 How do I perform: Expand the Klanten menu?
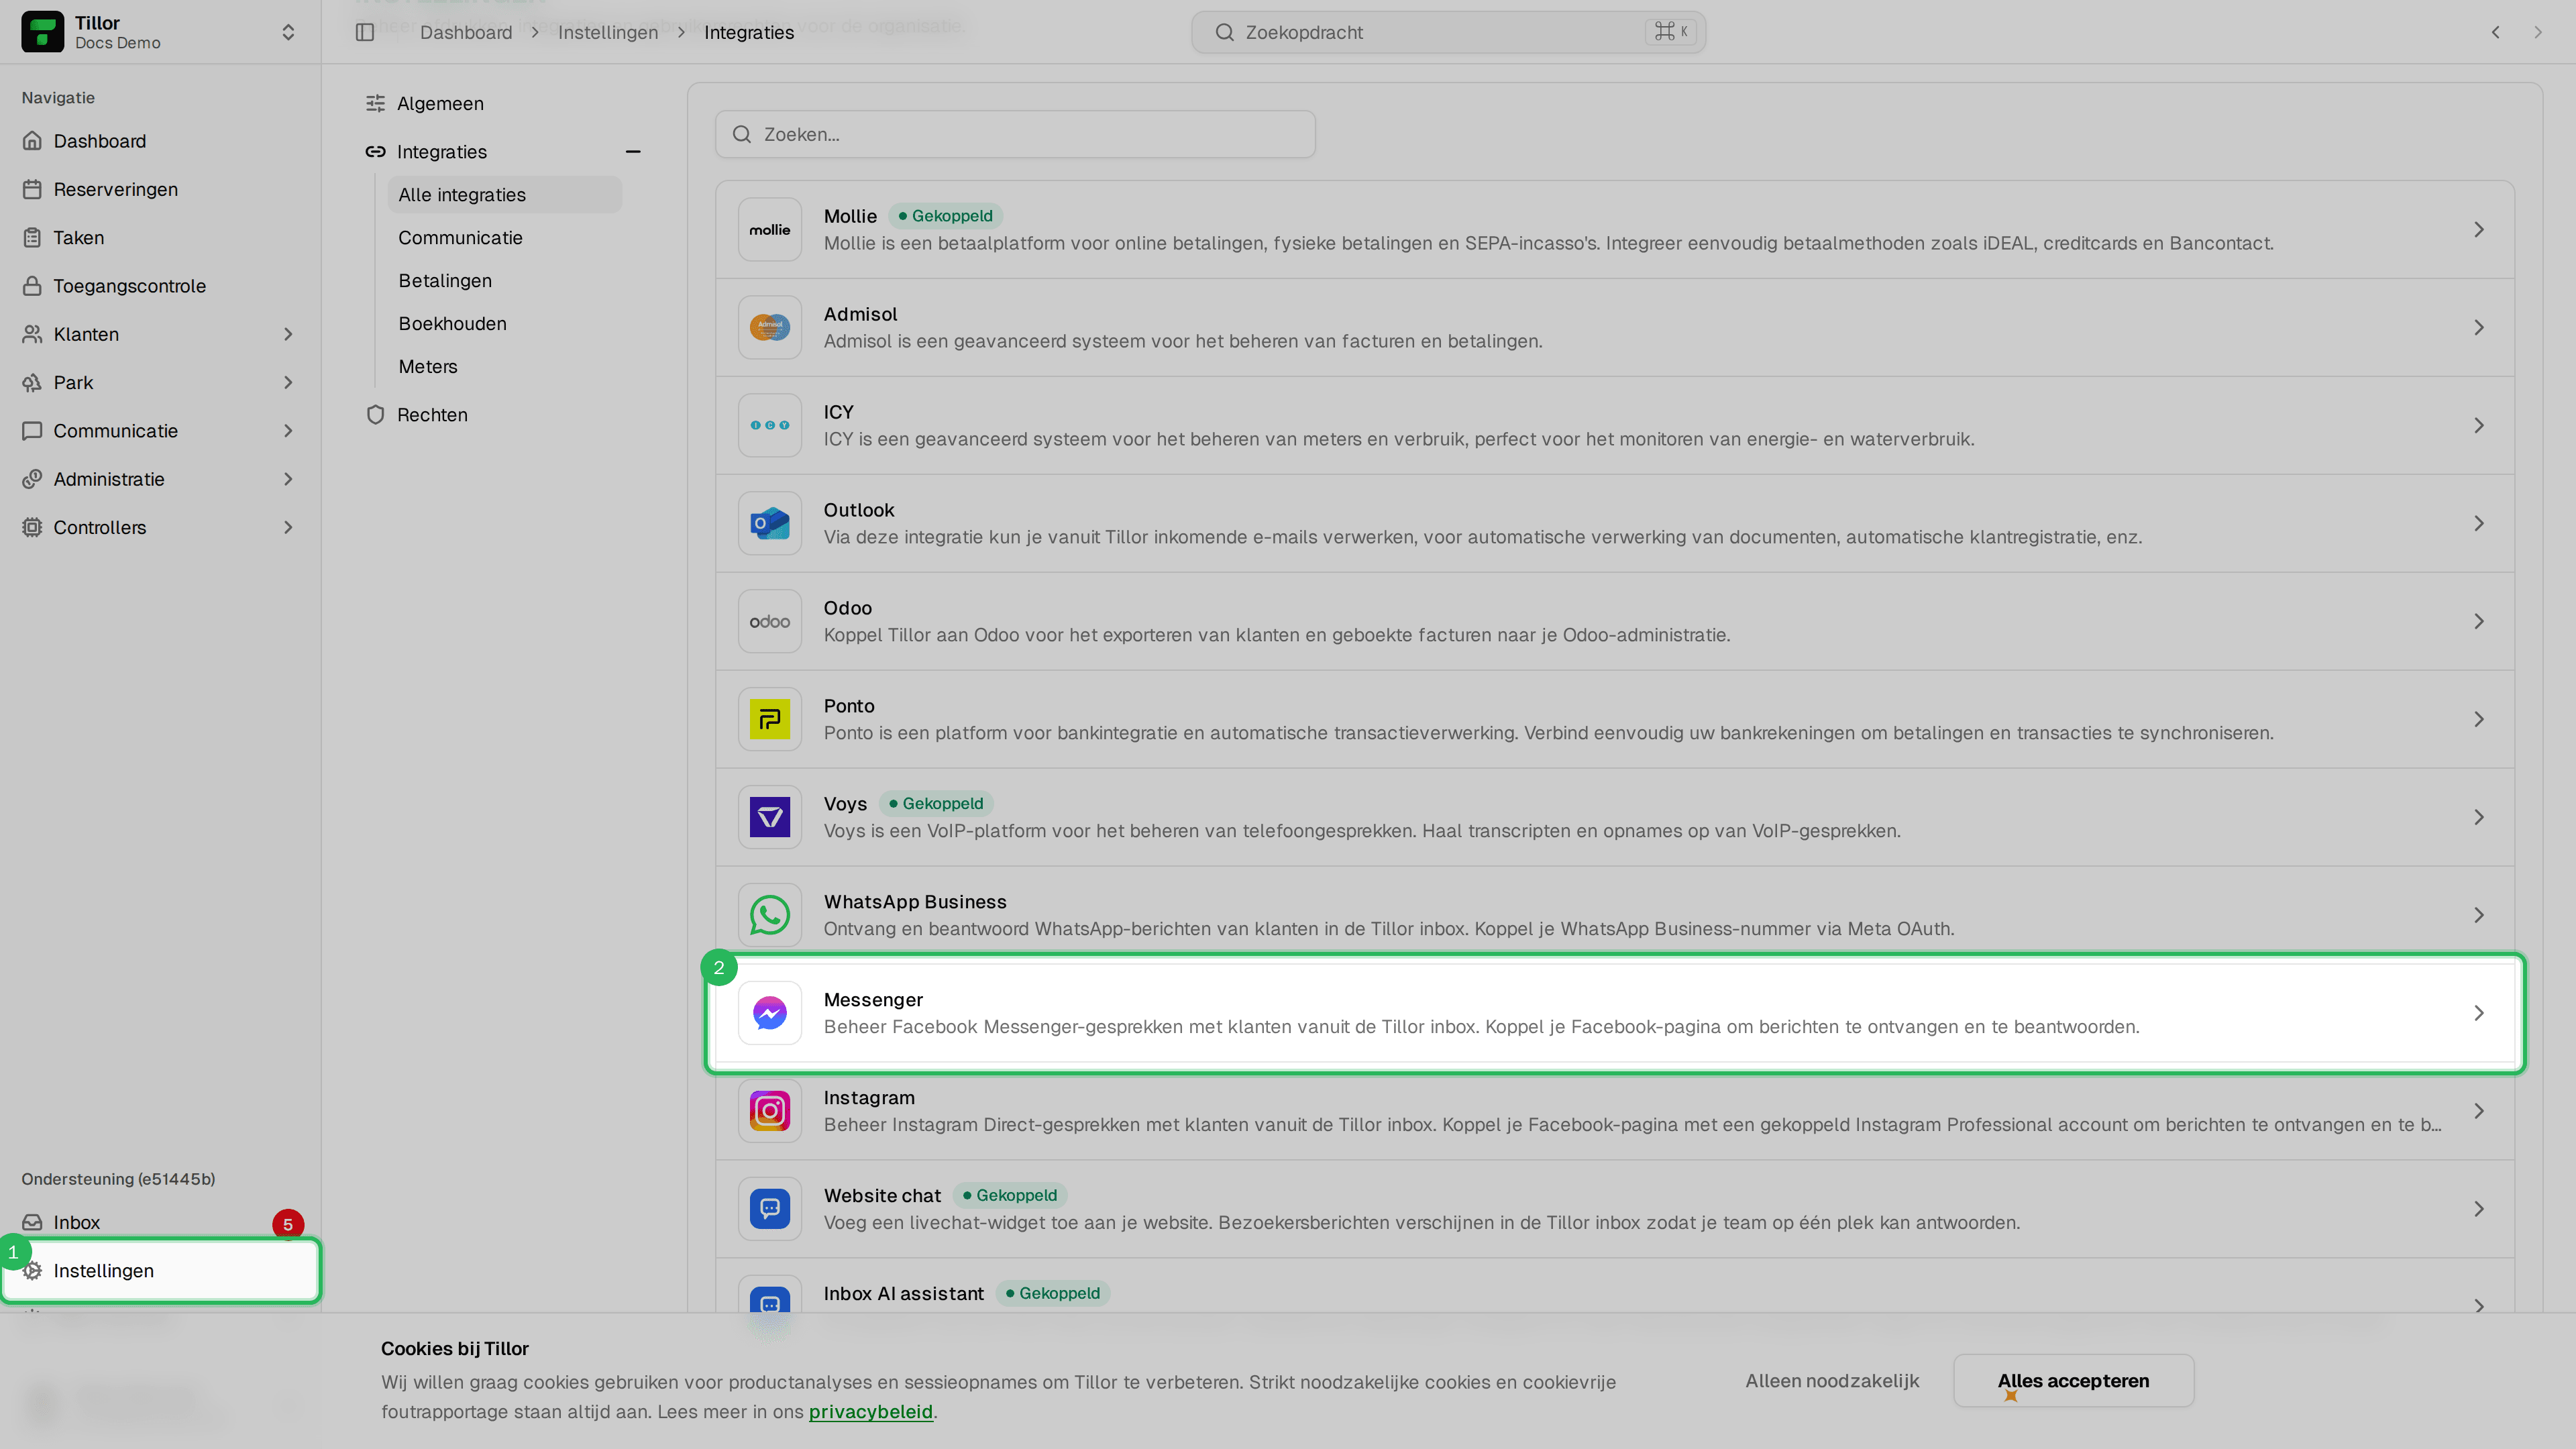(x=288, y=334)
